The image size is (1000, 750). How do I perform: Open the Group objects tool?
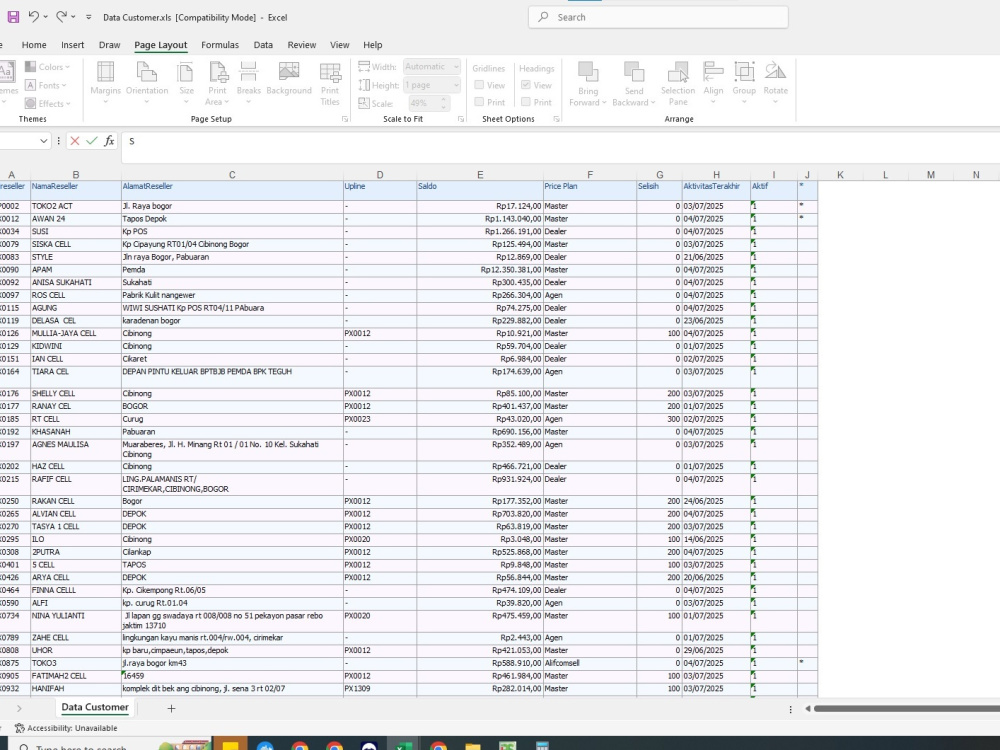(x=744, y=83)
